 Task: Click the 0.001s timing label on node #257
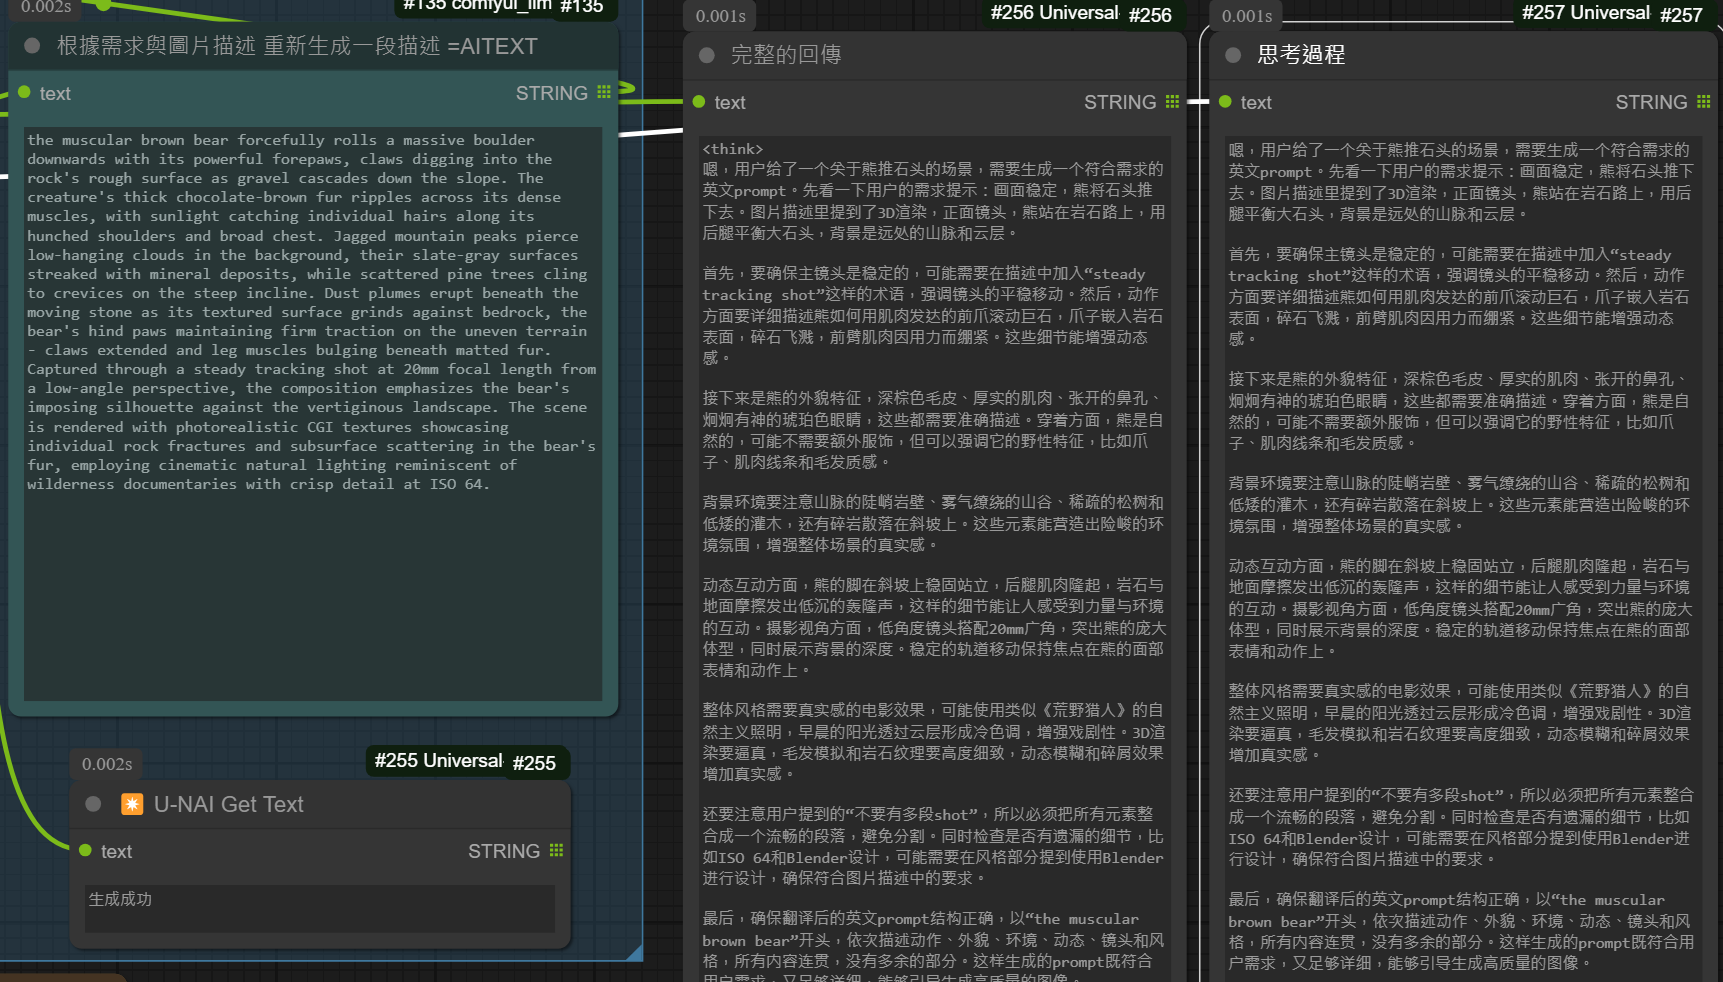[x=1247, y=16]
